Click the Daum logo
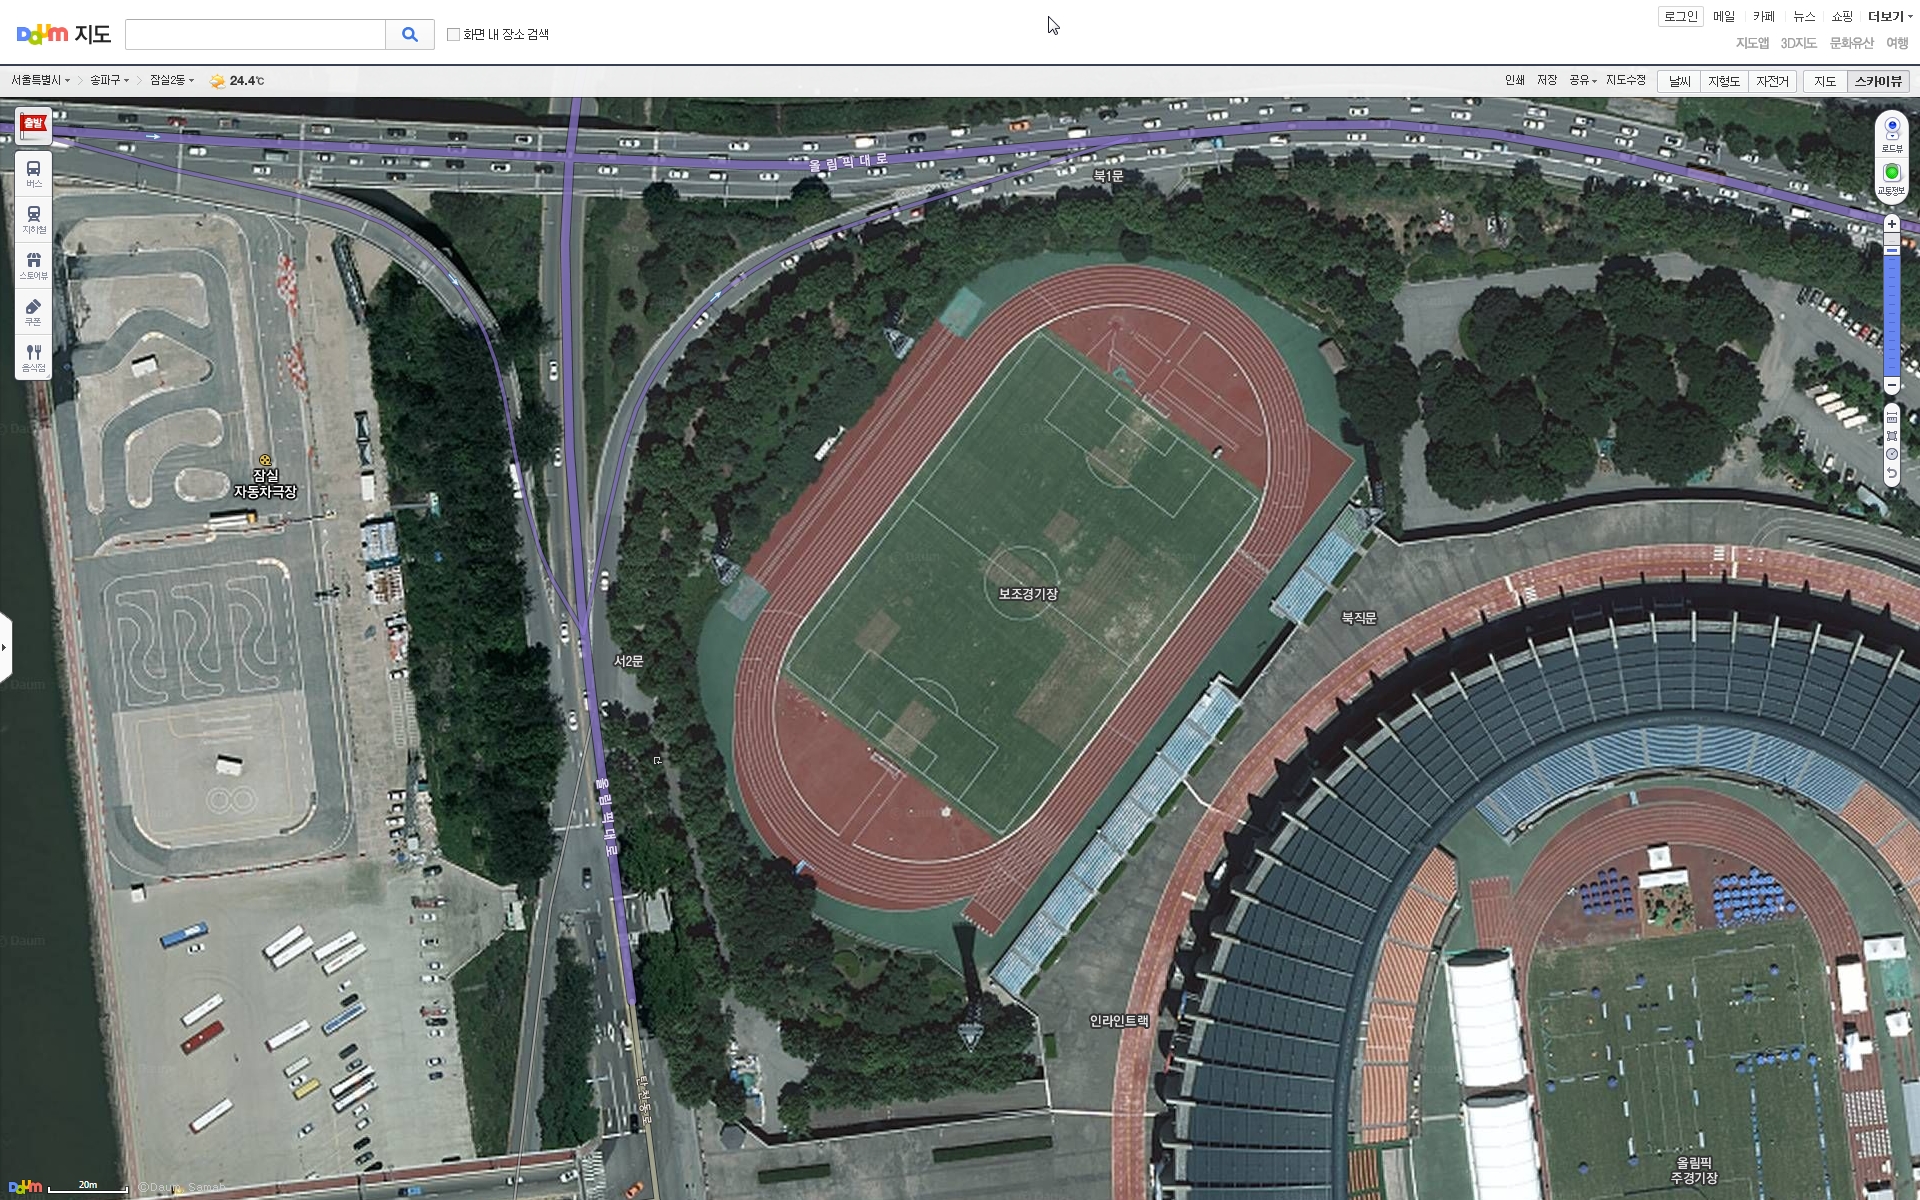The image size is (1920, 1200). [42, 34]
